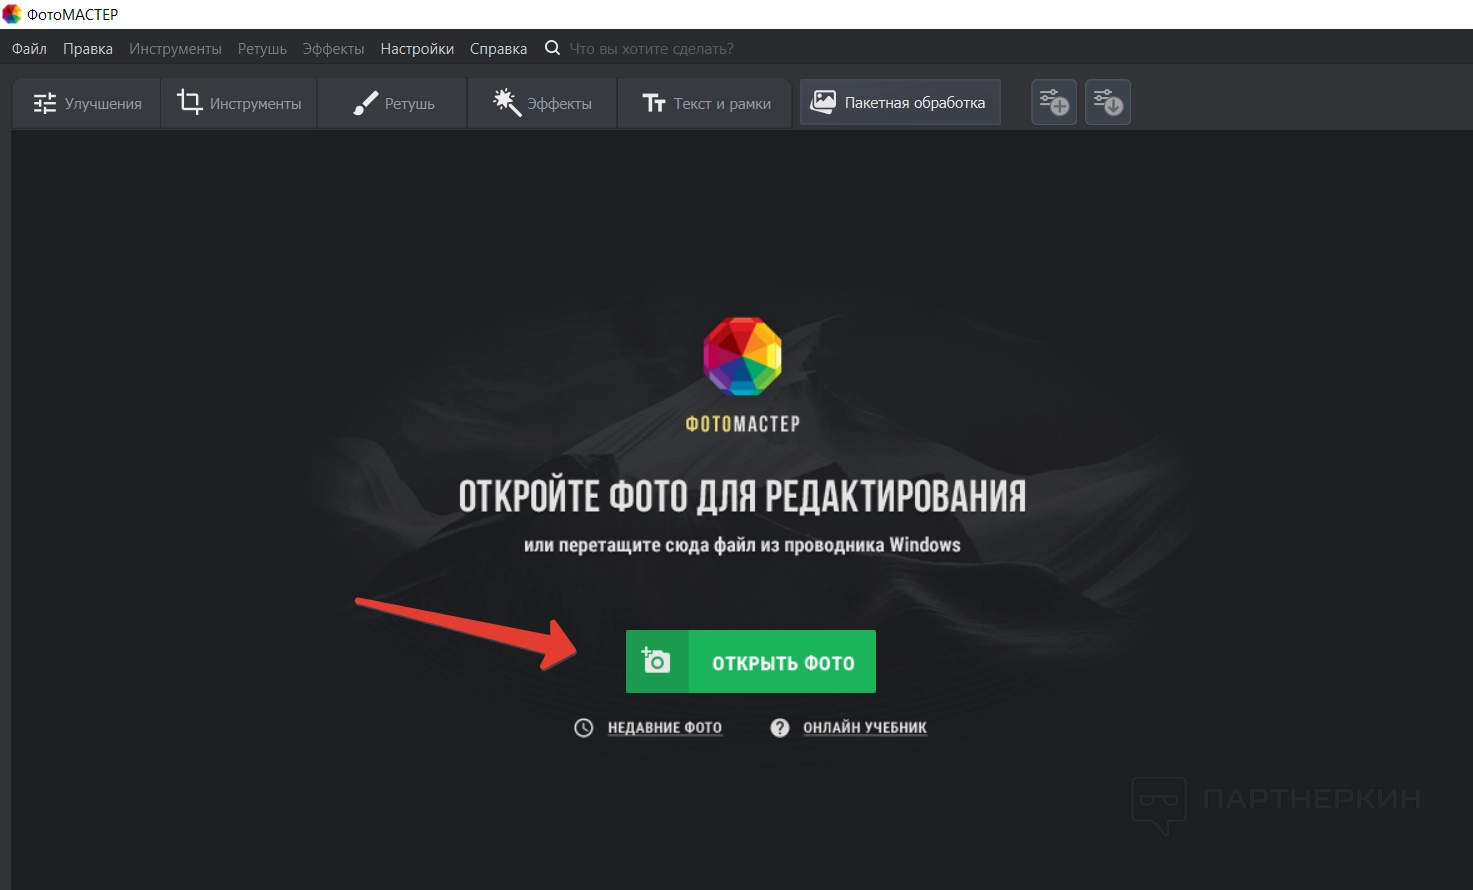Open the Настройки menu
Viewport: 1473px width, 890px height.
pos(417,49)
